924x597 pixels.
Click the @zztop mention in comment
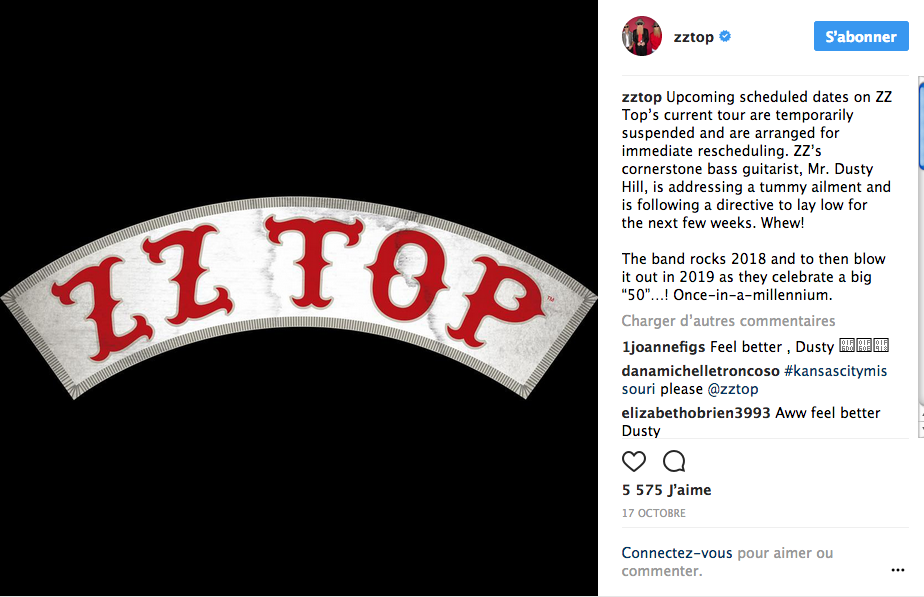(x=732, y=389)
